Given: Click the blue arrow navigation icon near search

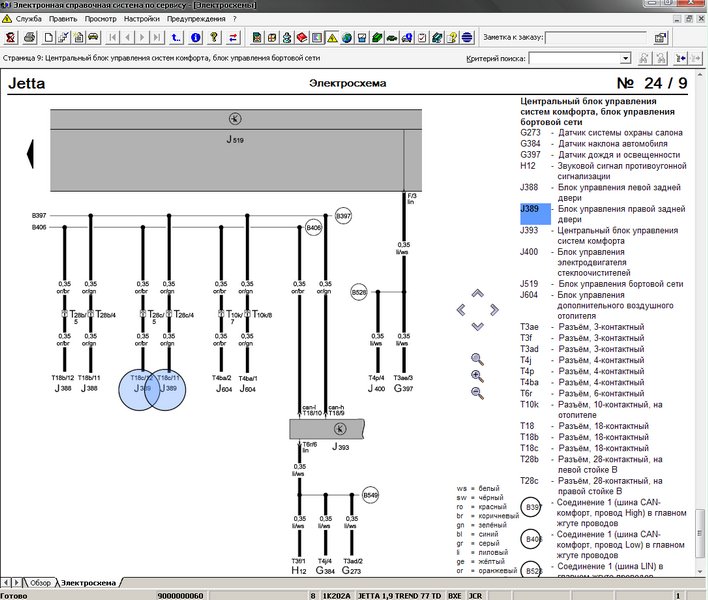Looking at the screenshot, I should click(680, 58).
